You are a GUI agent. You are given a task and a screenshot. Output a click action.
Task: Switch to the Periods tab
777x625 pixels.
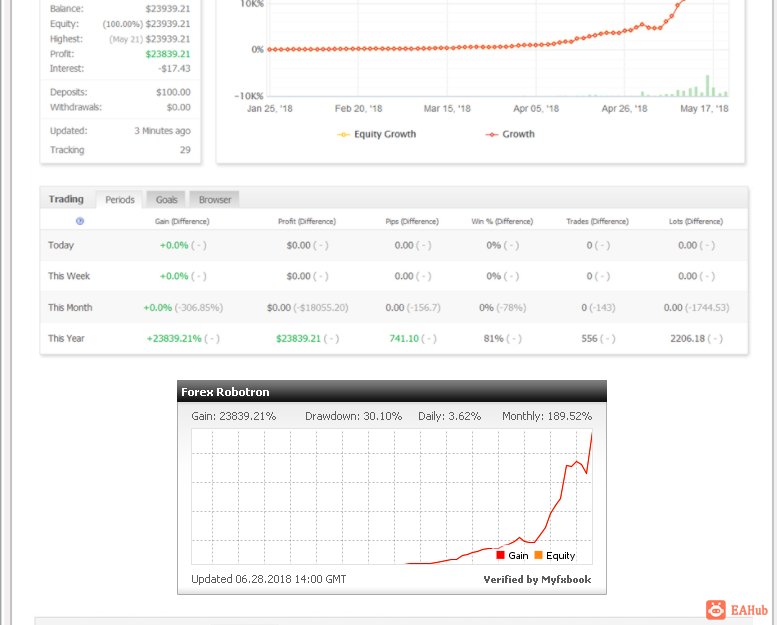pos(119,200)
